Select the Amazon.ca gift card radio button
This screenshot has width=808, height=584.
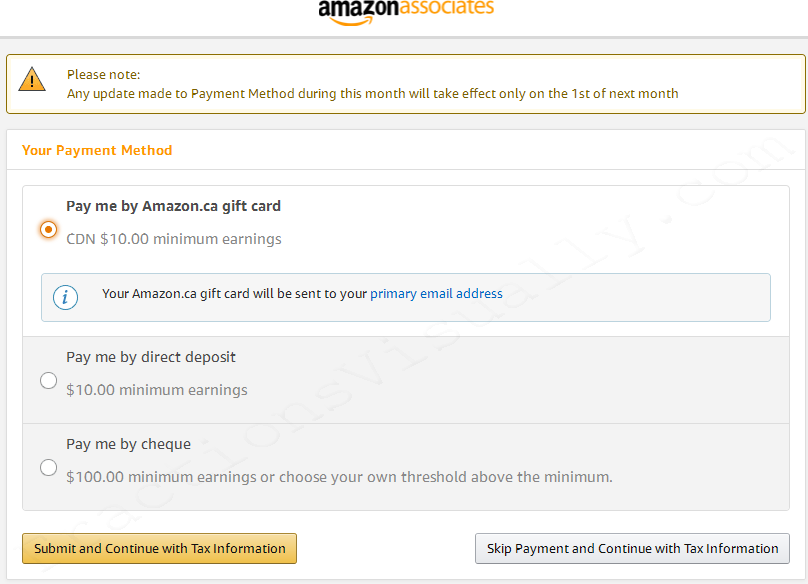pos(48,229)
